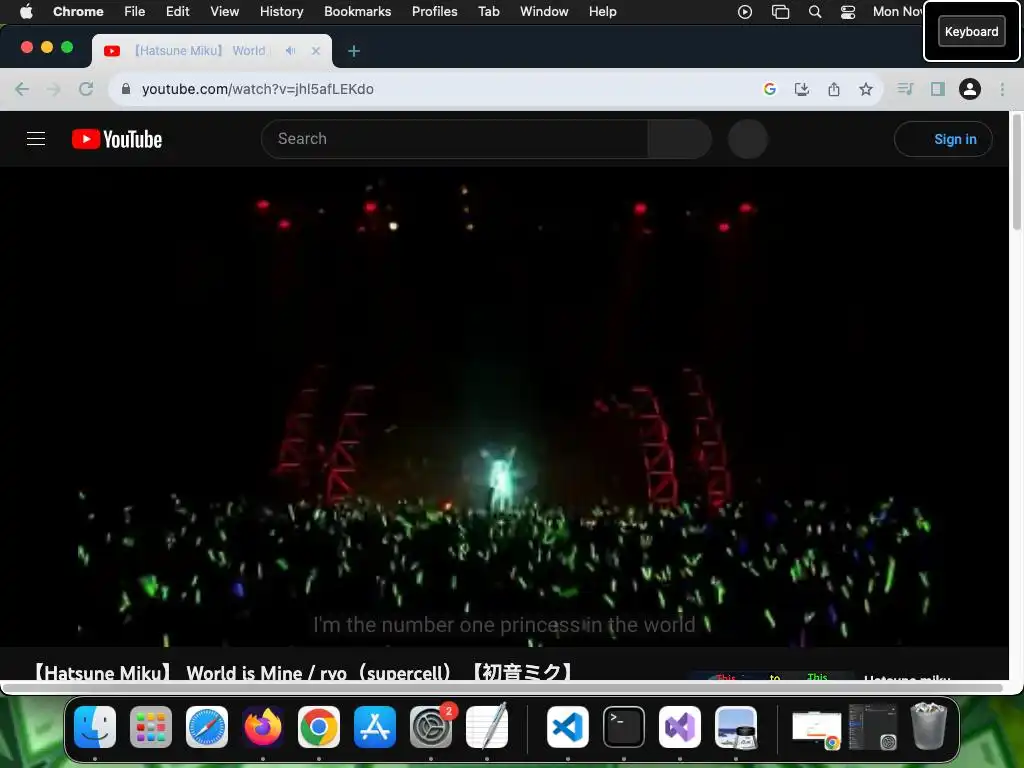Open Finder from the Dock
Viewport: 1024px width, 768px height.
(95, 727)
